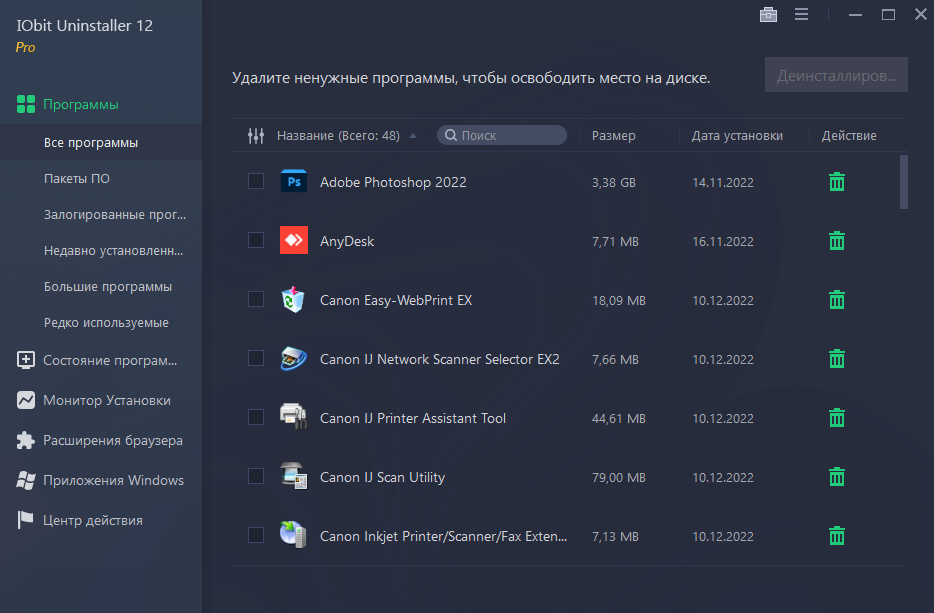This screenshot has height=613, width=934.
Task: Open the hamburger options menu
Action: tap(801, 14)
